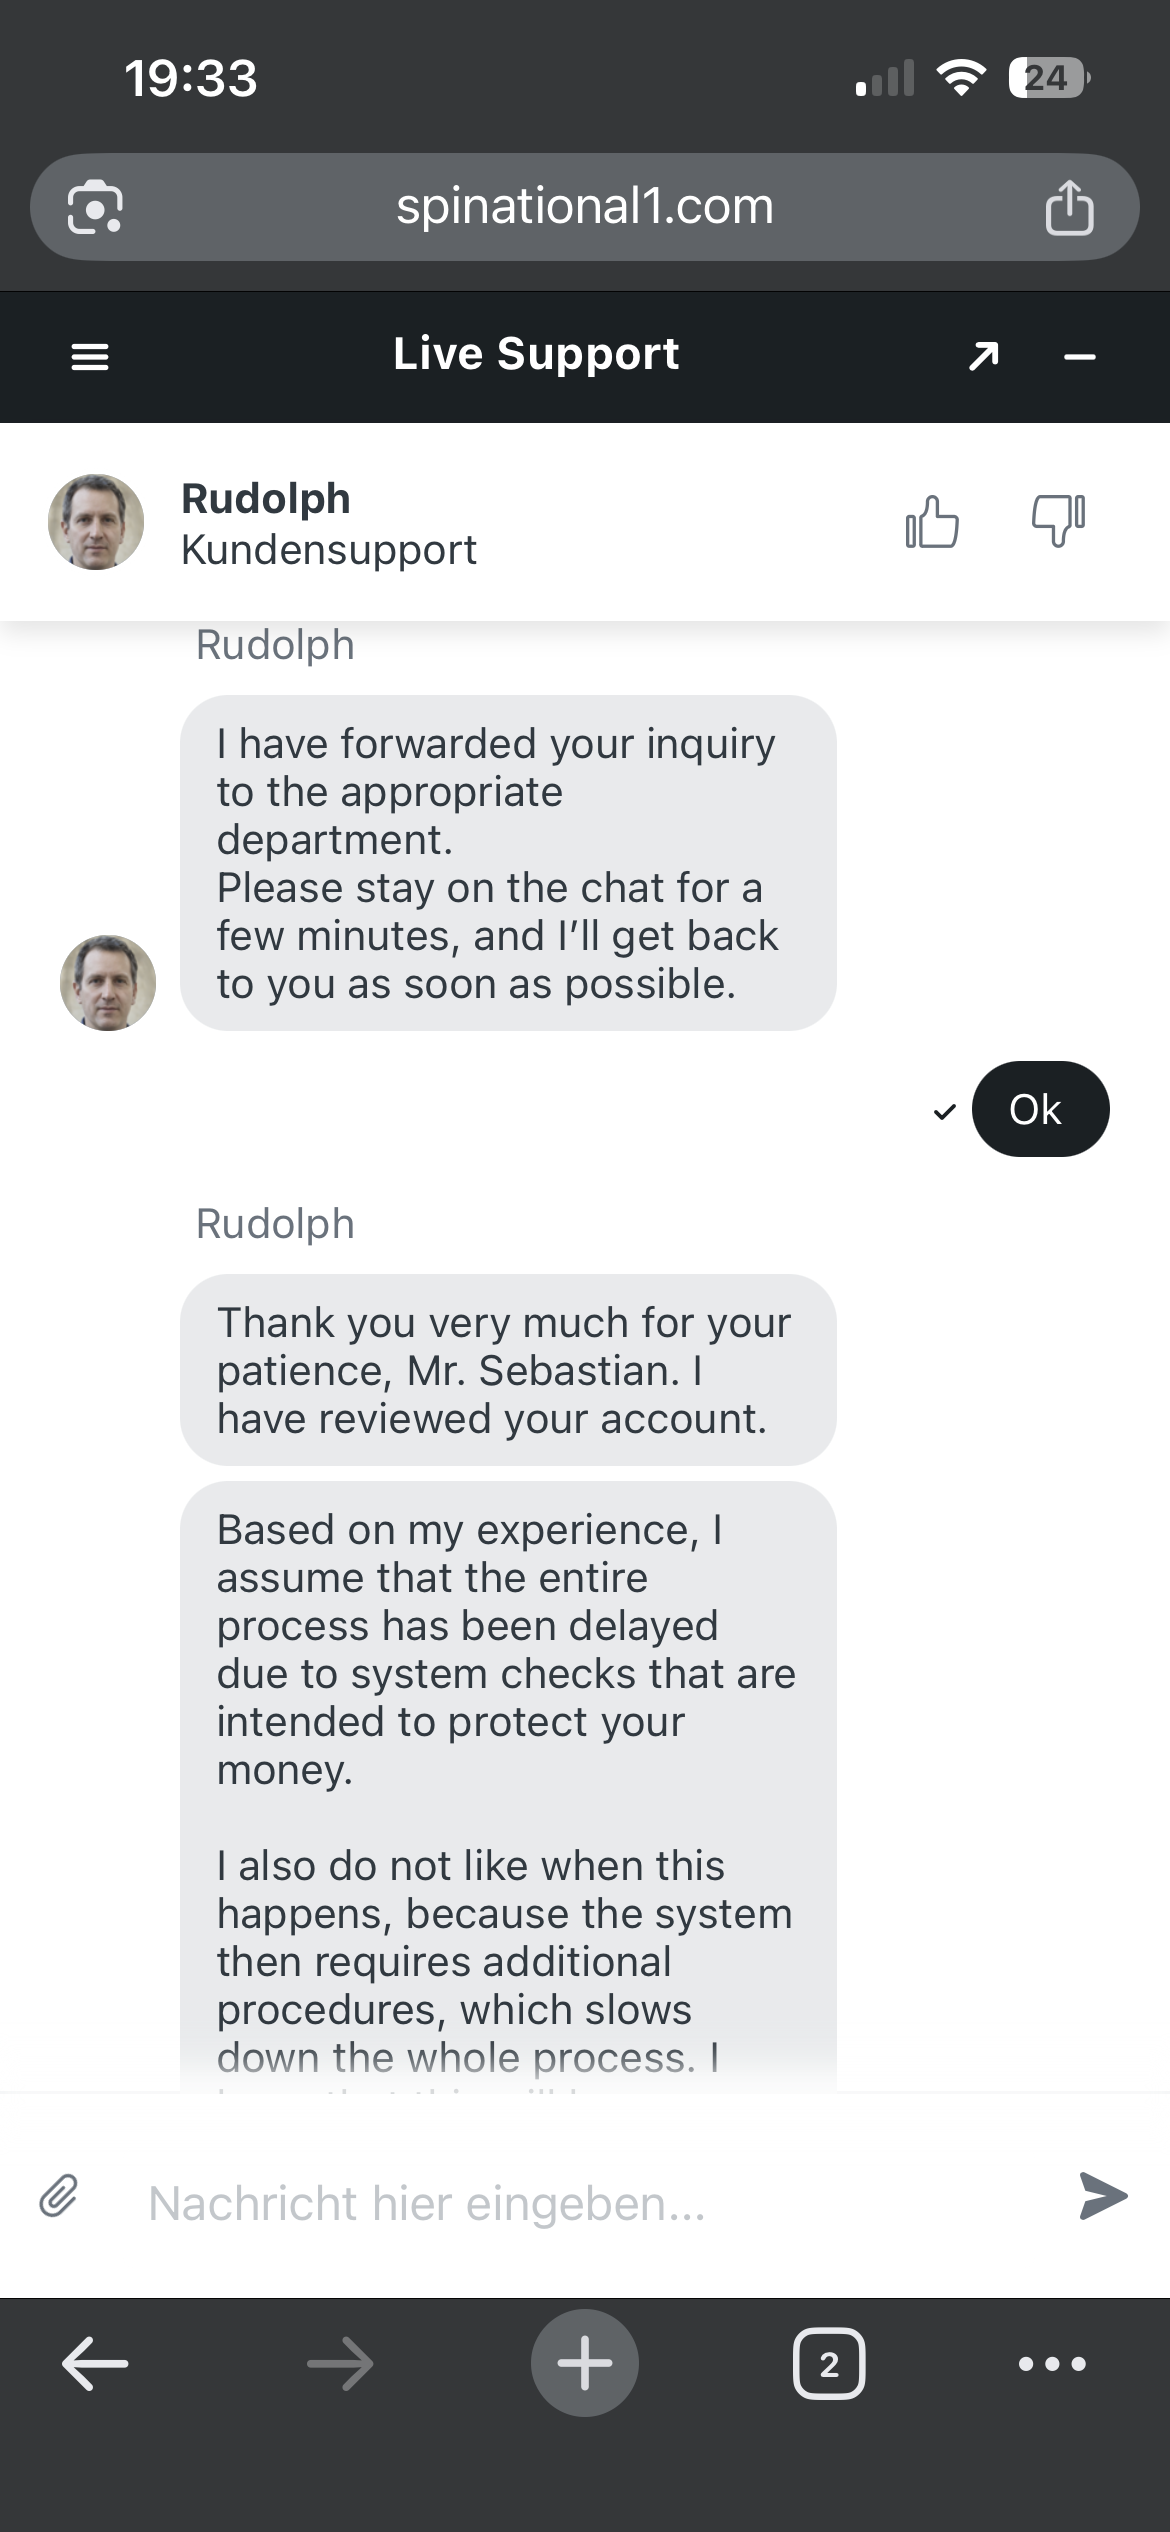The image size is (1170, 2532).
Task: Open the hamburger menu in Live Support header
Action: [90, 357]
